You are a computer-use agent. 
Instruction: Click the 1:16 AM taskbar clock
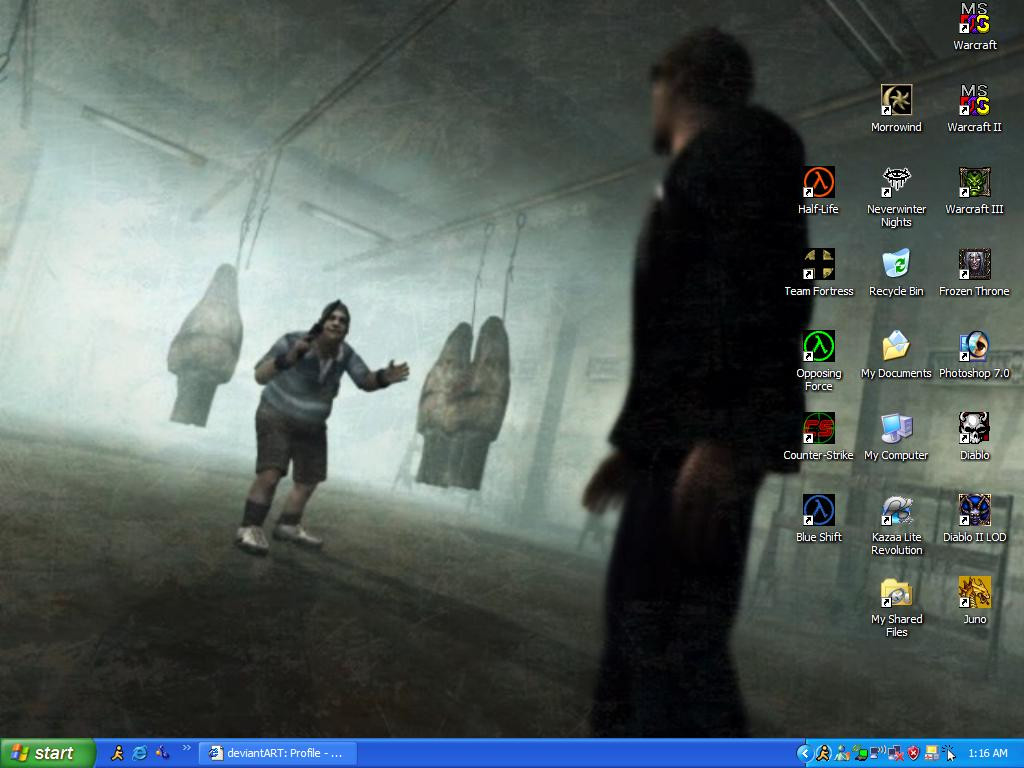coord(987,754)
